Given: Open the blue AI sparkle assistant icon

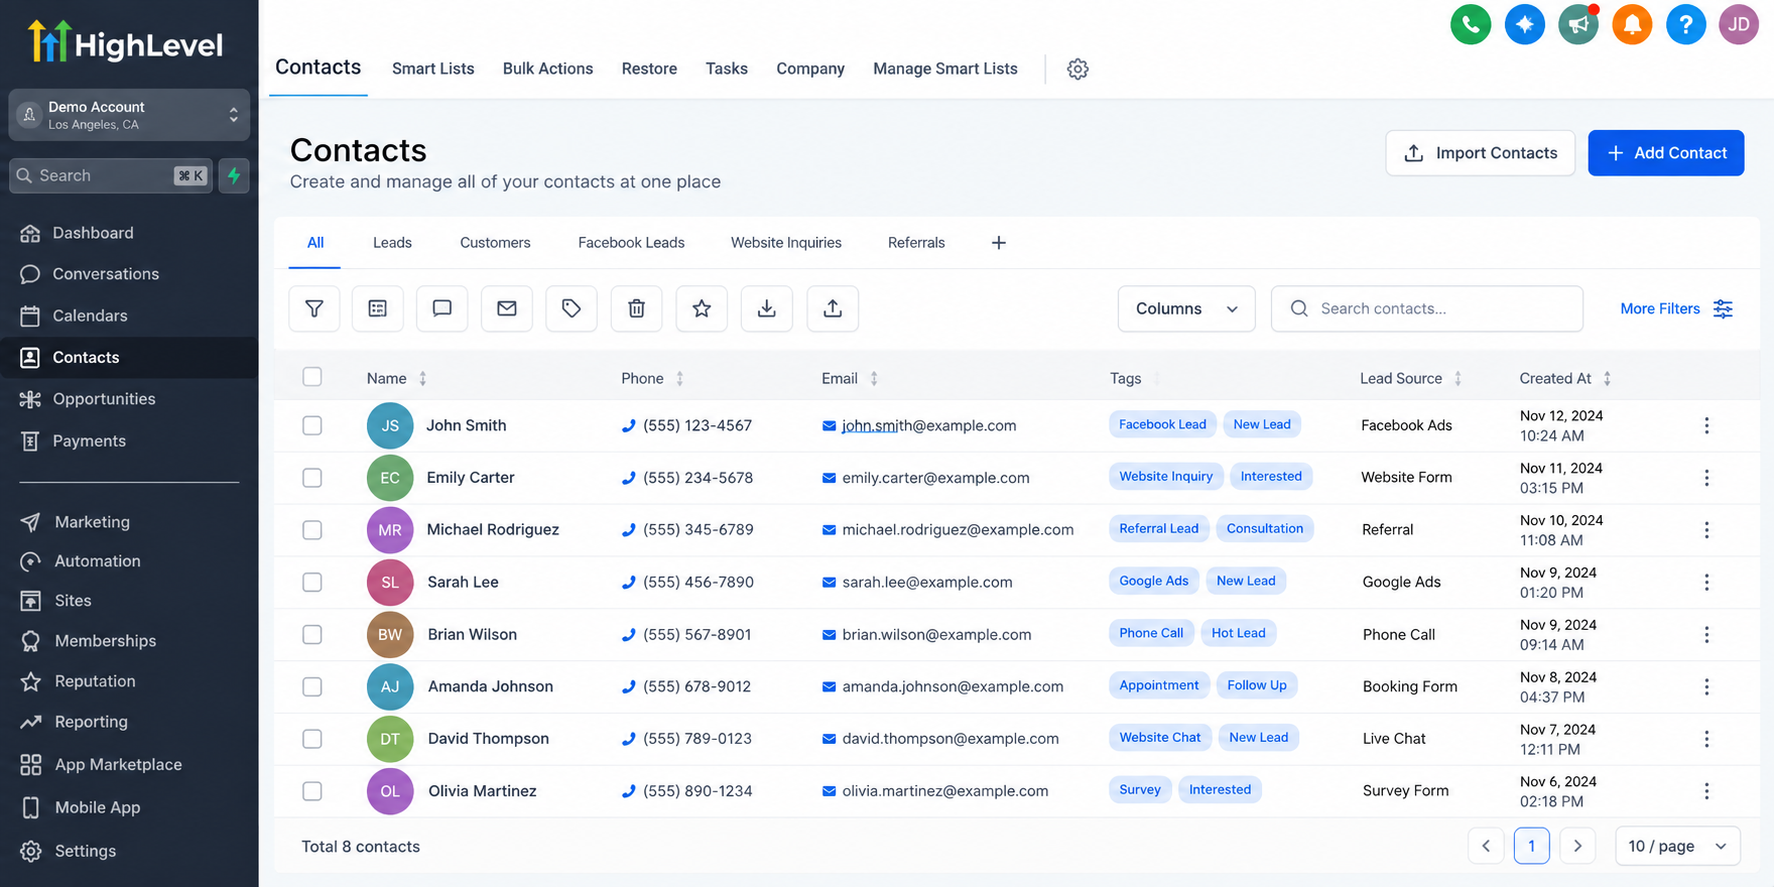Looking at the screenshot, I should click(1524, 25).
